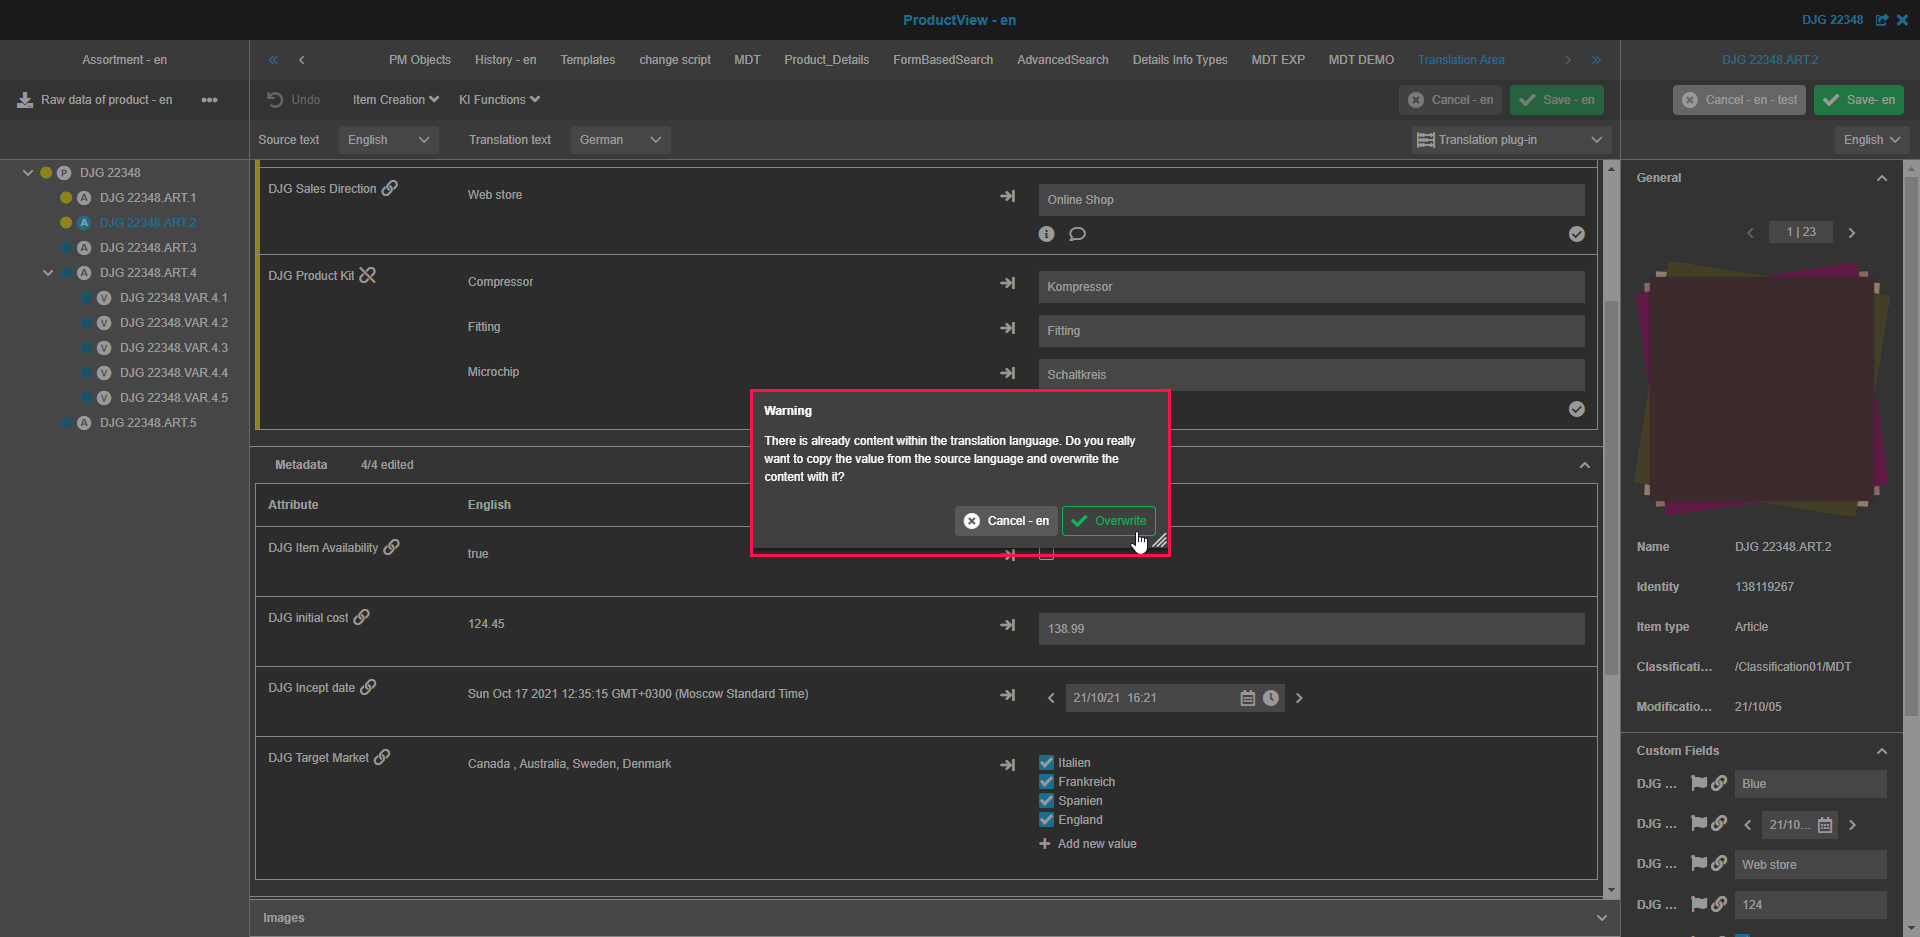Click clock icon in Incept date field
The image size is (1920, 937).
coord(1270,698)
